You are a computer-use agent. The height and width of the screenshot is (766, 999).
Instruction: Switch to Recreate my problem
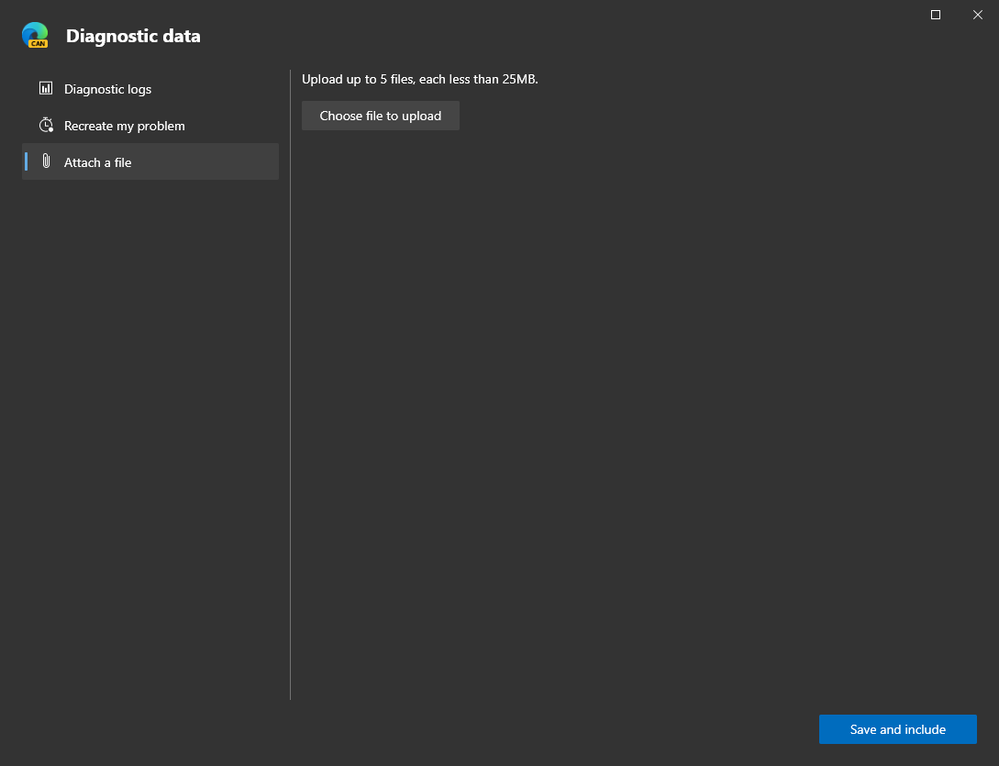tap(150, 126)
